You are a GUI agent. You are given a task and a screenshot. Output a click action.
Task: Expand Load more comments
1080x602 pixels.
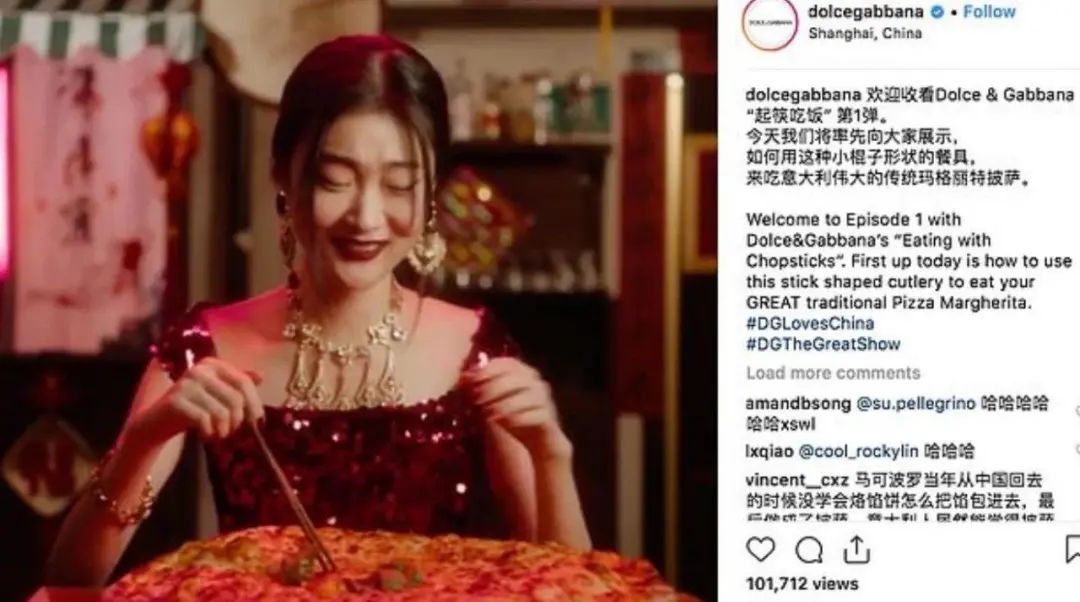[x=833, y=373]
